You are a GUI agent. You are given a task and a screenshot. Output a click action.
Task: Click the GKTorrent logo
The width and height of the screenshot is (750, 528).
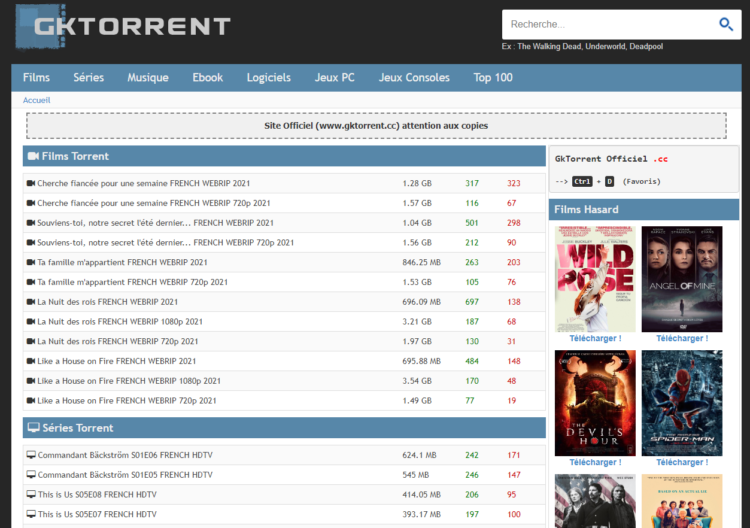pos(123,26)
